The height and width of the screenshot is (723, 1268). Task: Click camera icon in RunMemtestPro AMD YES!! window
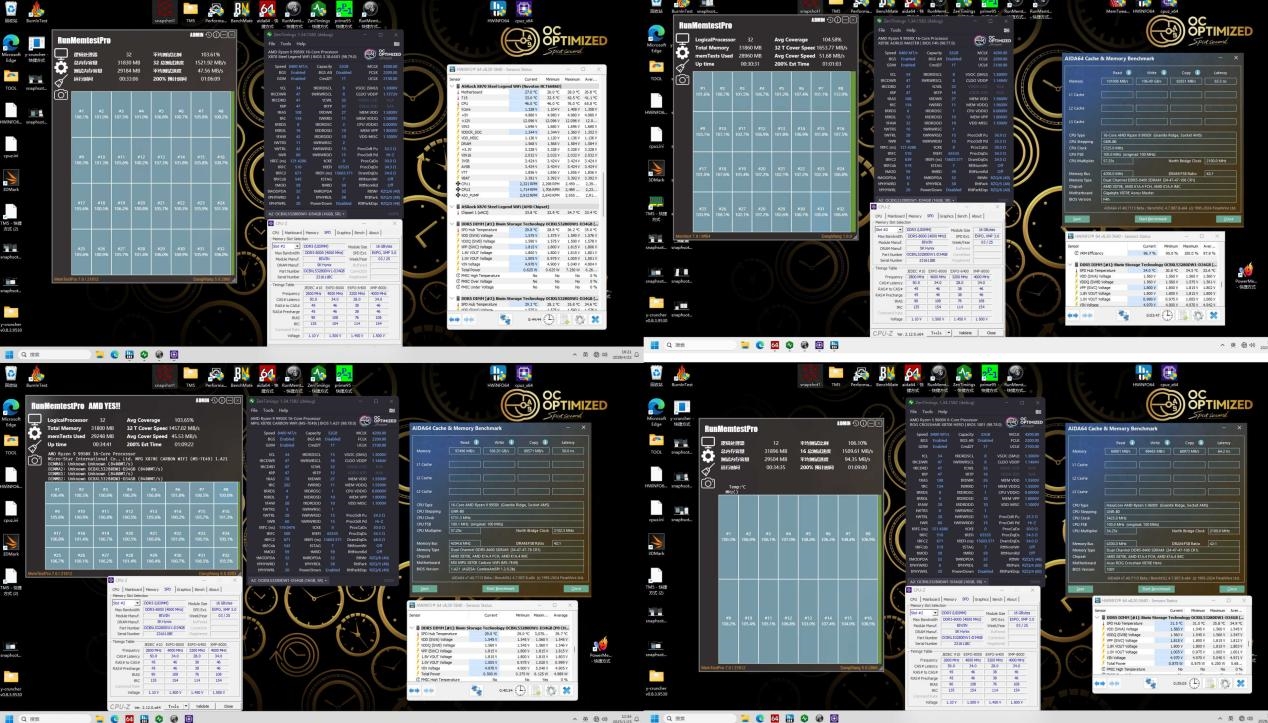(x=34, y=460)
